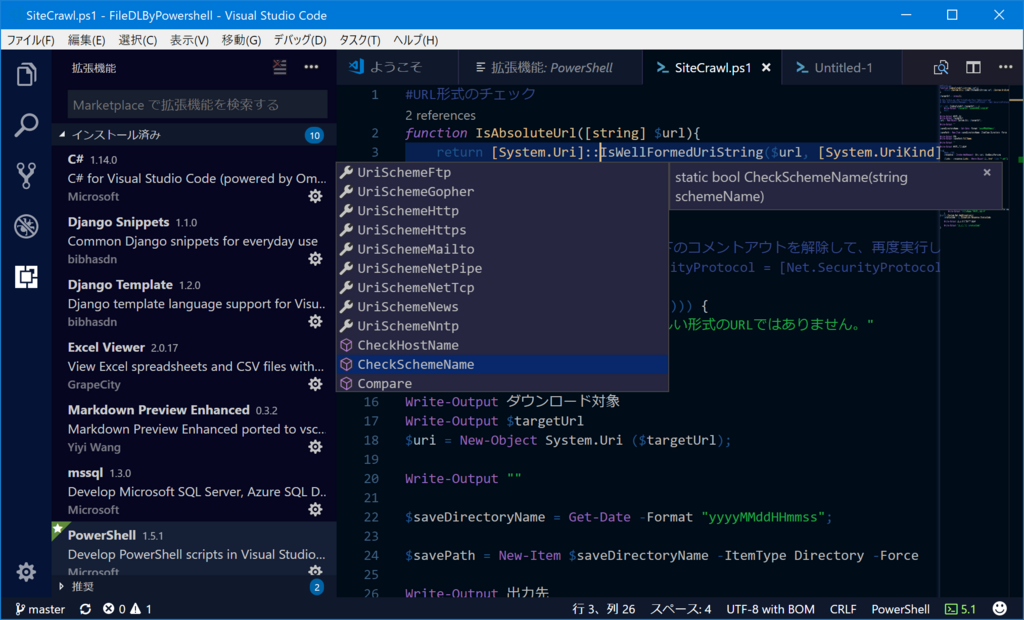Click the feedback smiley in status bar

click(999, 609)
